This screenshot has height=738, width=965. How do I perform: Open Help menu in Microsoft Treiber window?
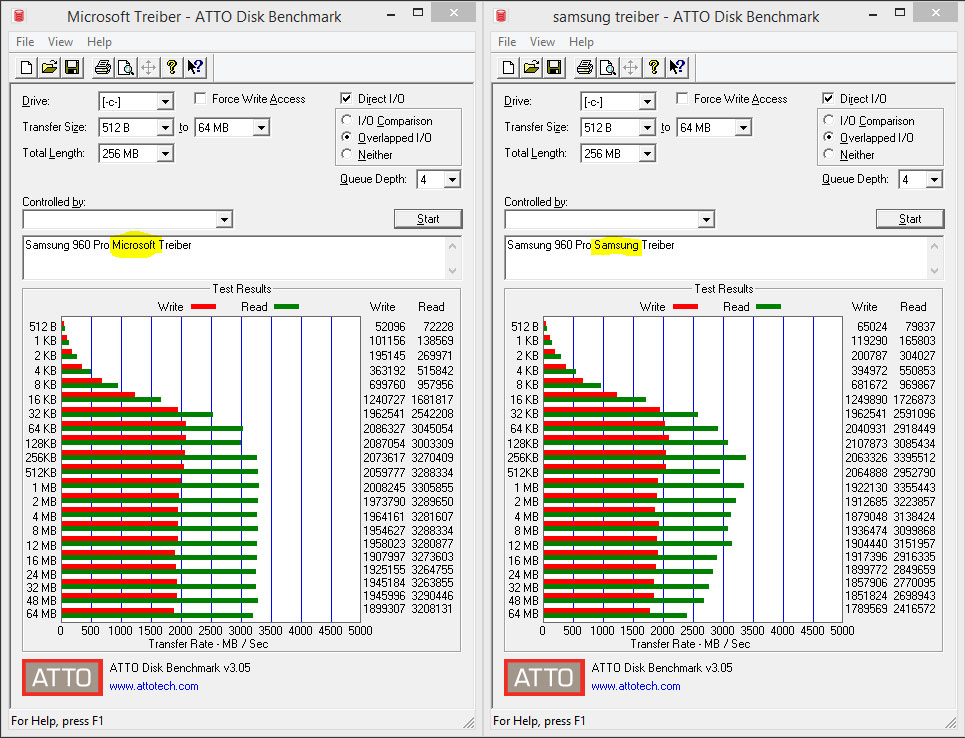point(99,42)
